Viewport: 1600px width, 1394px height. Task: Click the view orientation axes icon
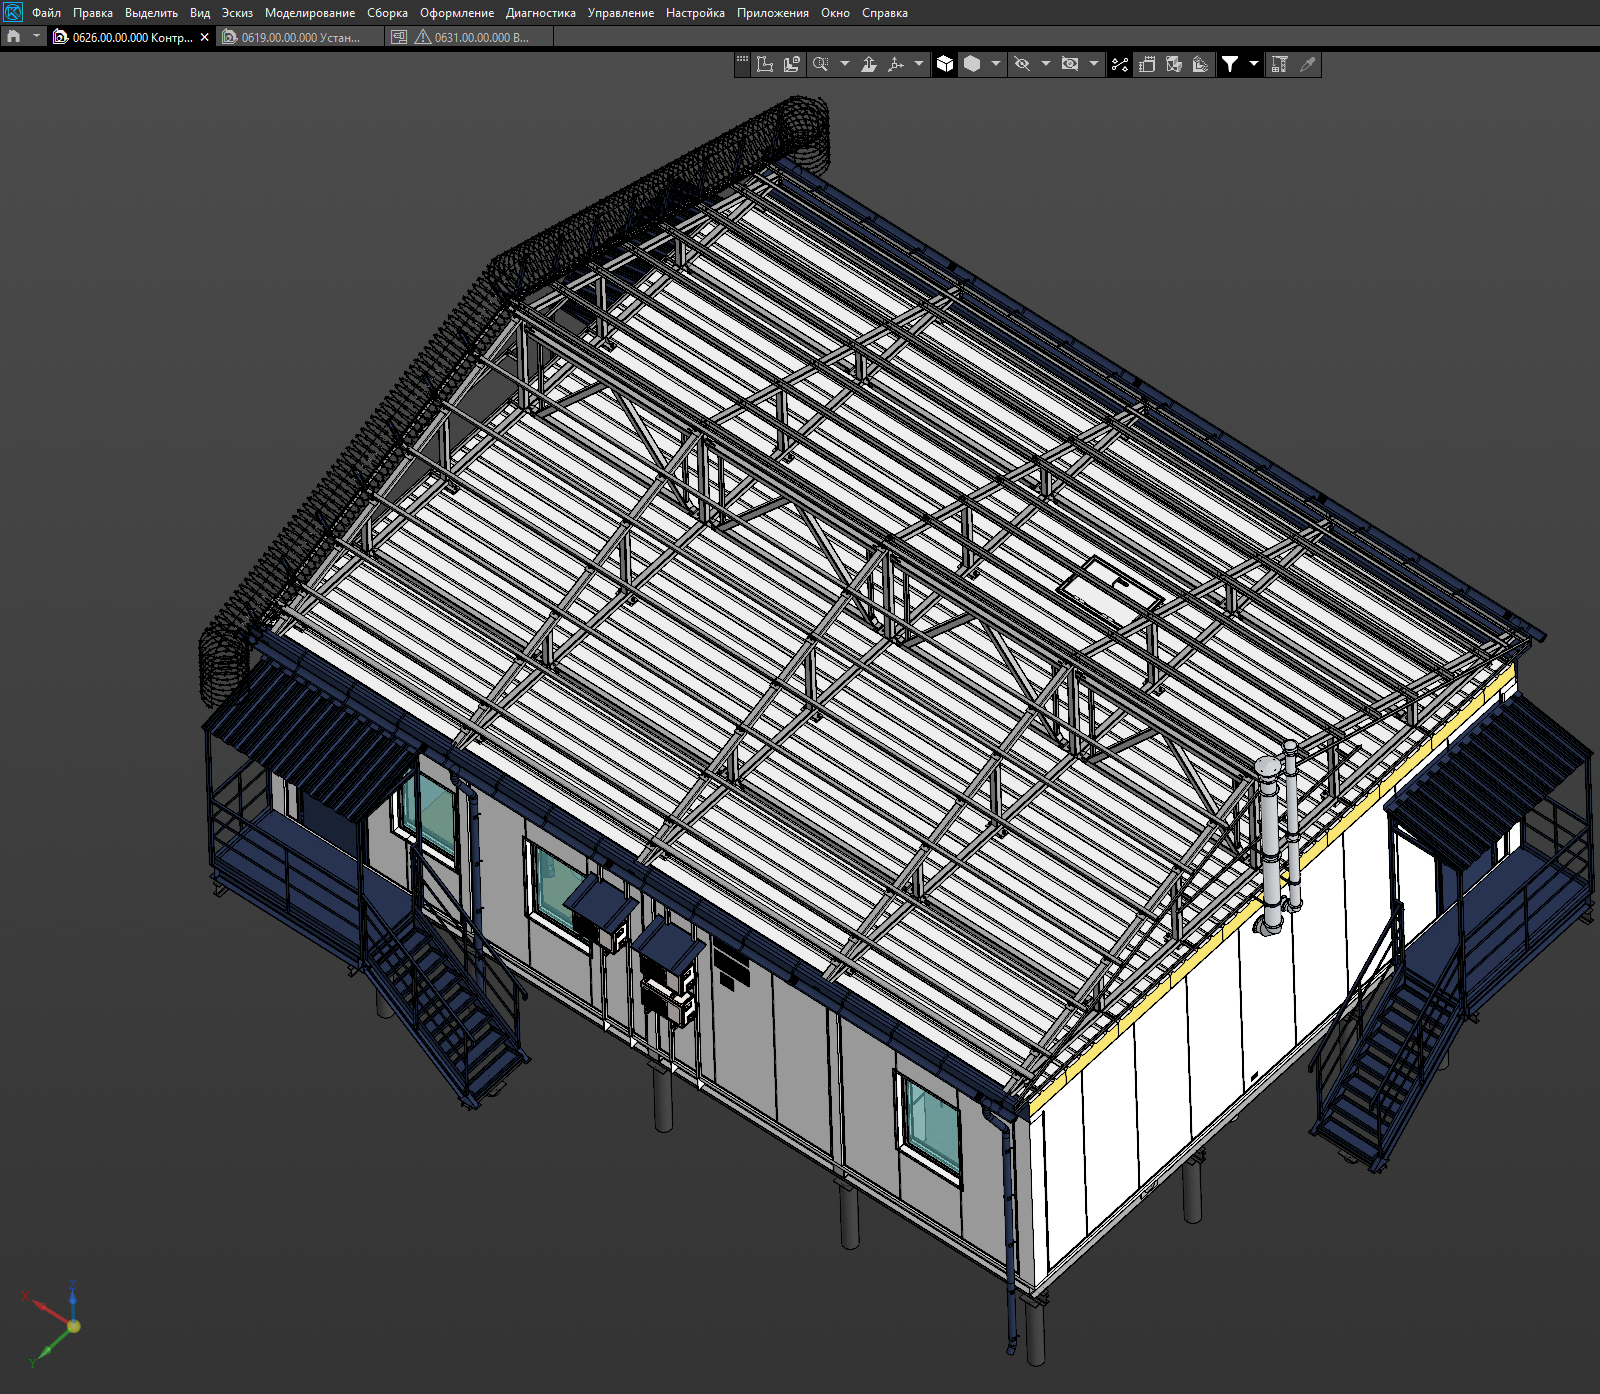point(896,64)
